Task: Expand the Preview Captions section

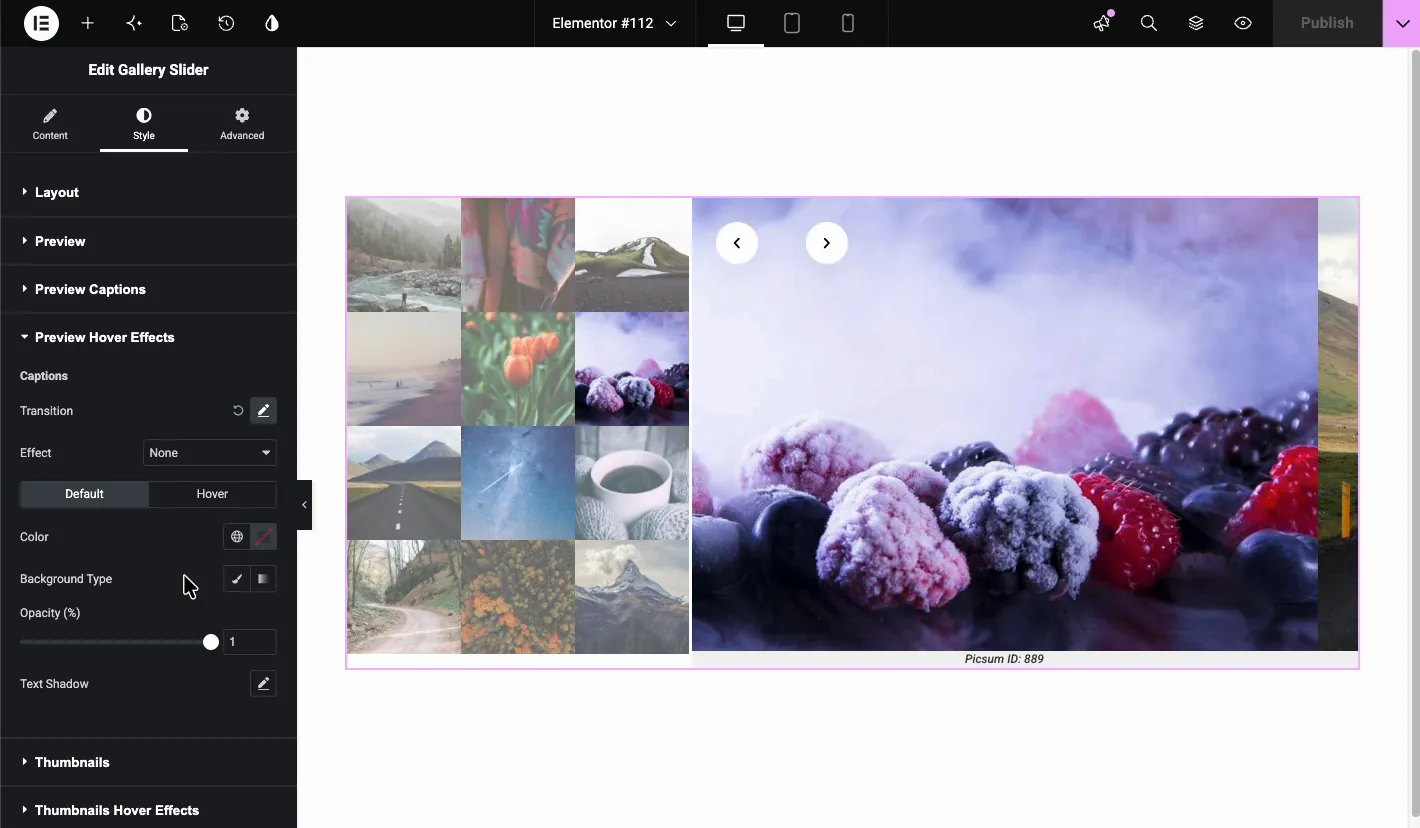Action: click(148, 289)
